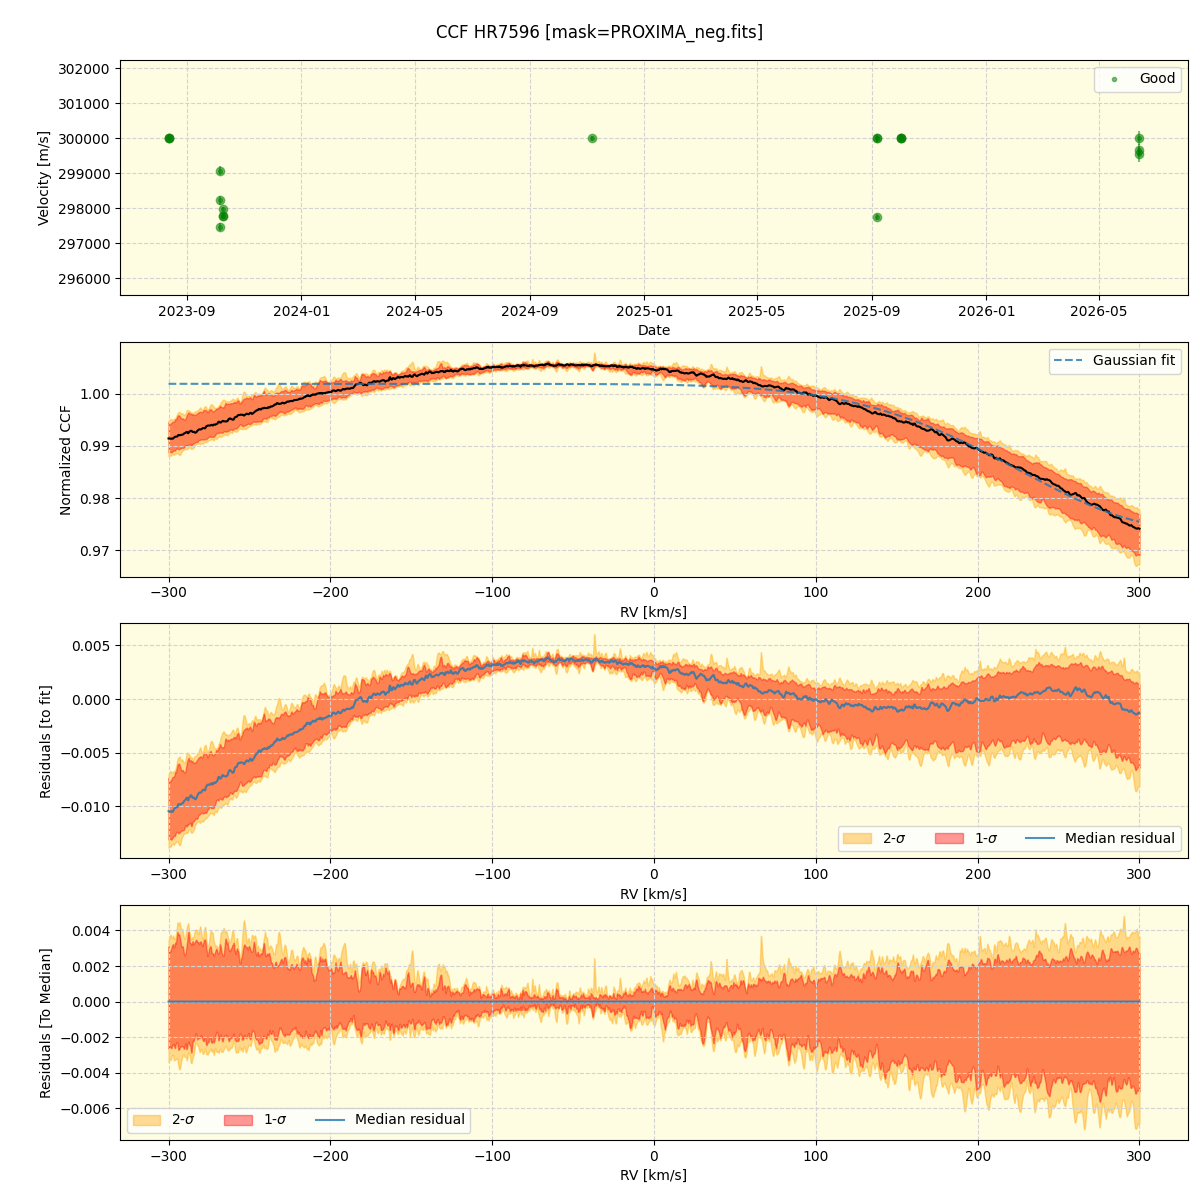
Task: Click the '1.00' tick on the Normalized CCF axis
Action: coord(97,394)
